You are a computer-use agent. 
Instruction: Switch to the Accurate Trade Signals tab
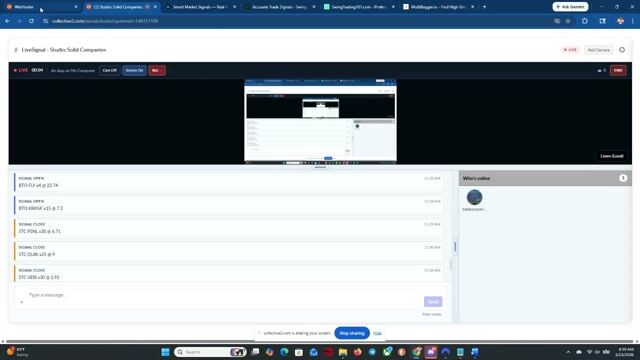(x=279, y=7)
